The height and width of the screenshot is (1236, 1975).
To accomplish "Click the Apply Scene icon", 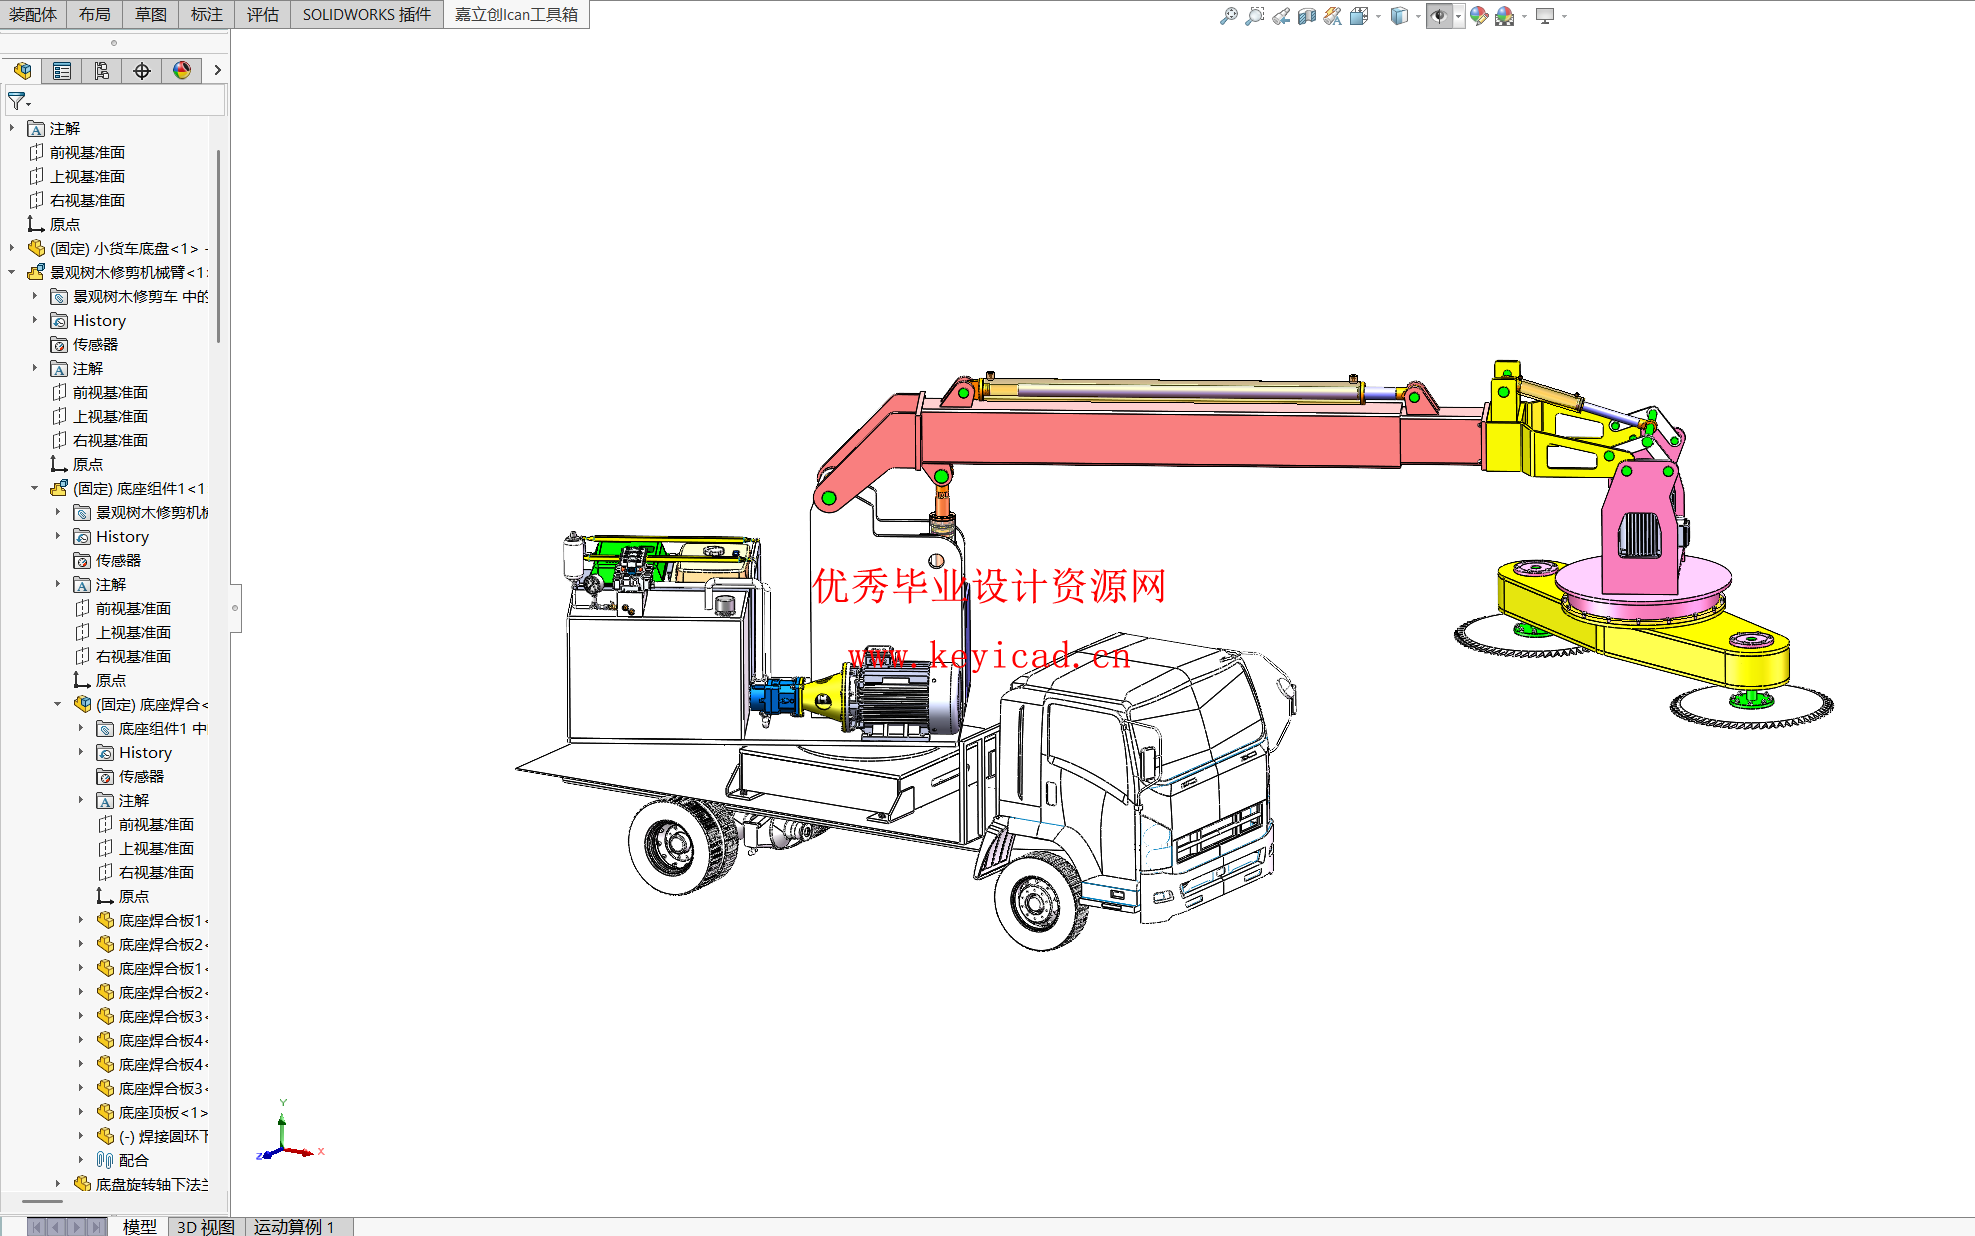I will pyautogui.click(x=1504, y=16).
